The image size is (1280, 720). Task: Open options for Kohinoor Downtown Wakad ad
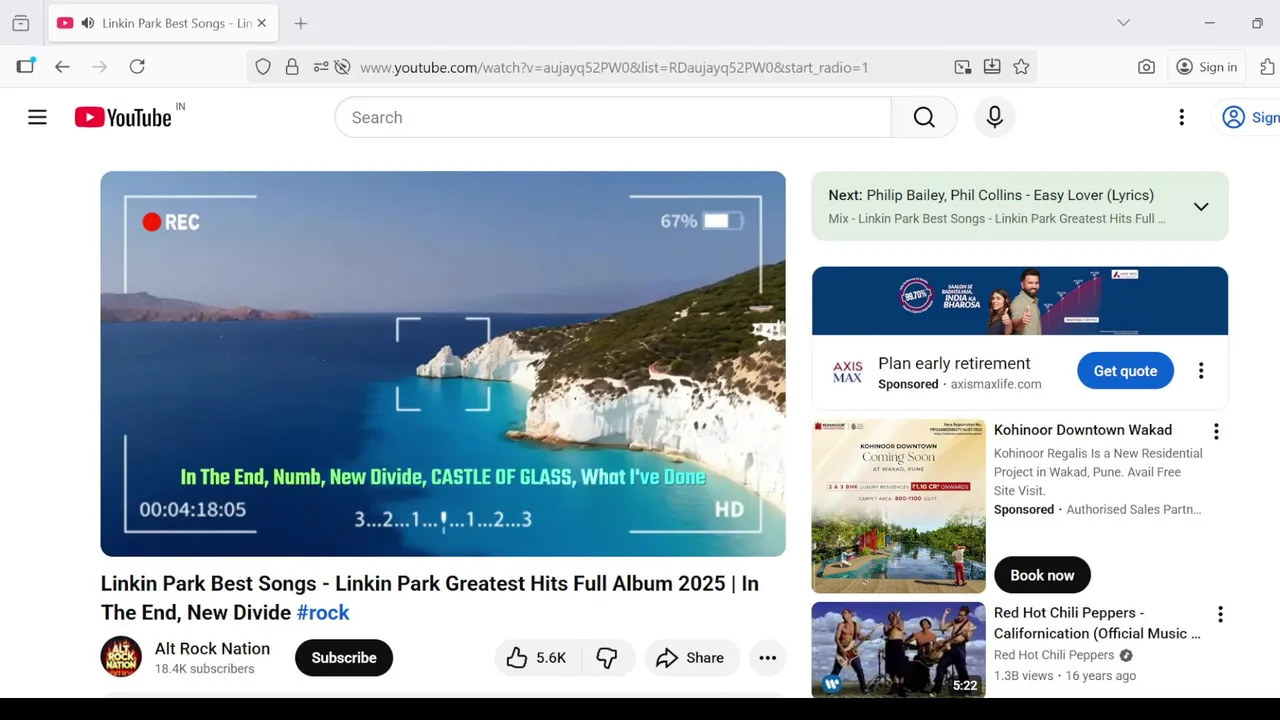pos(1216,432)
